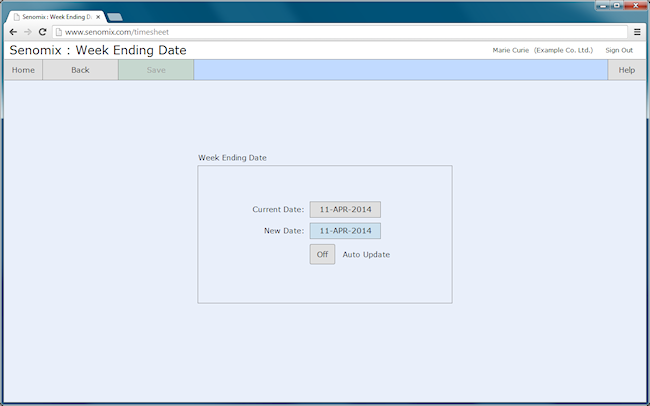The image size is (650, 406).
Task: Open the browser hamburger menu
Action: coord(637,32)
